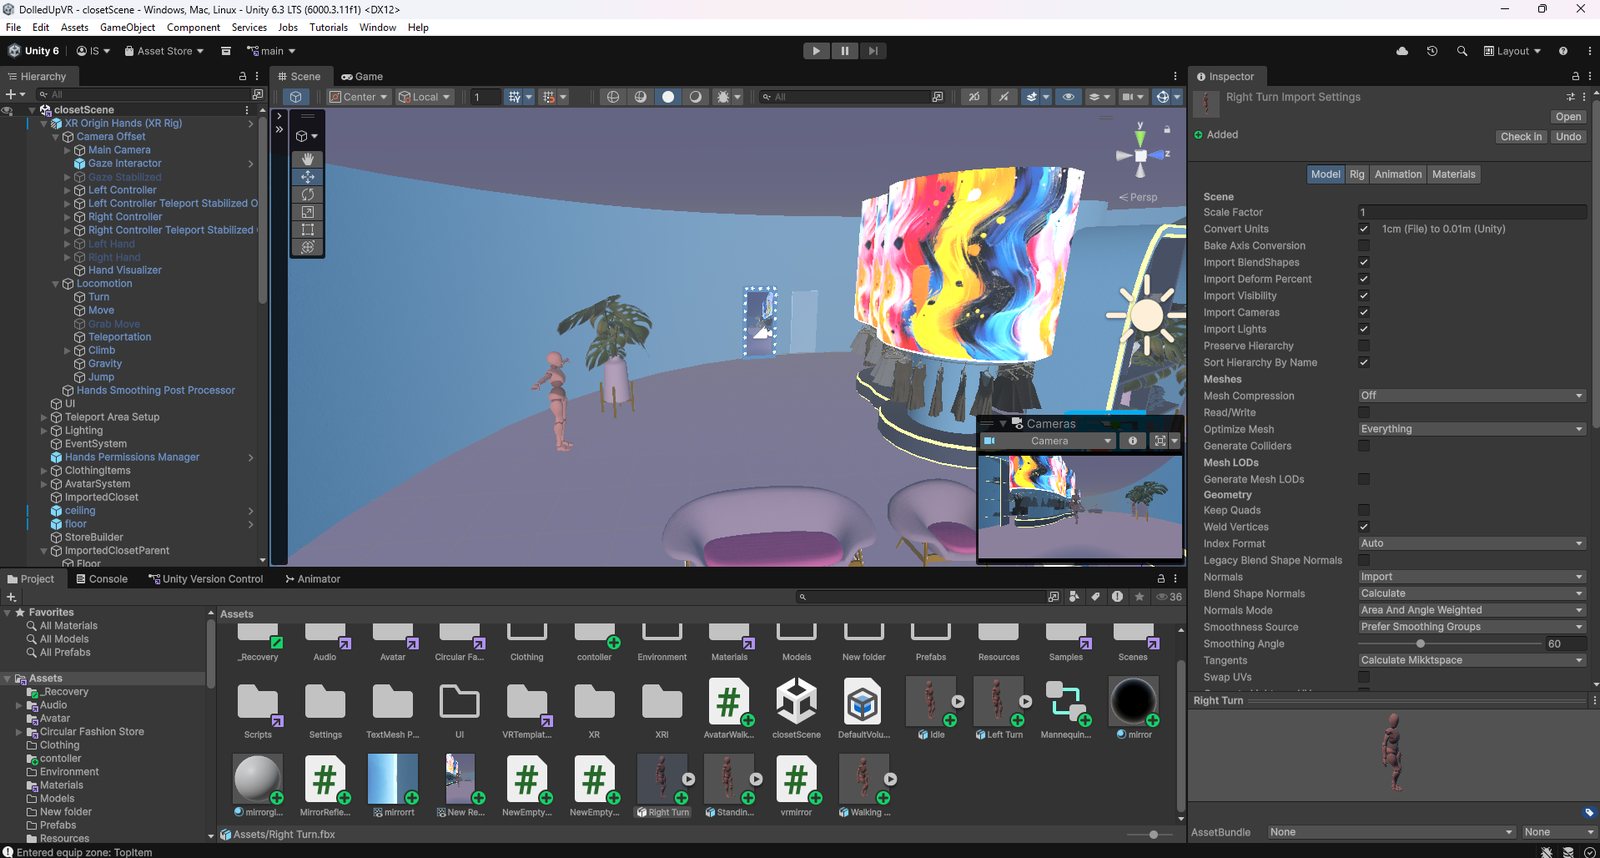Open Unity cloud services icon
This screenshot has width=1600, height=858.
click(1402, 51)
